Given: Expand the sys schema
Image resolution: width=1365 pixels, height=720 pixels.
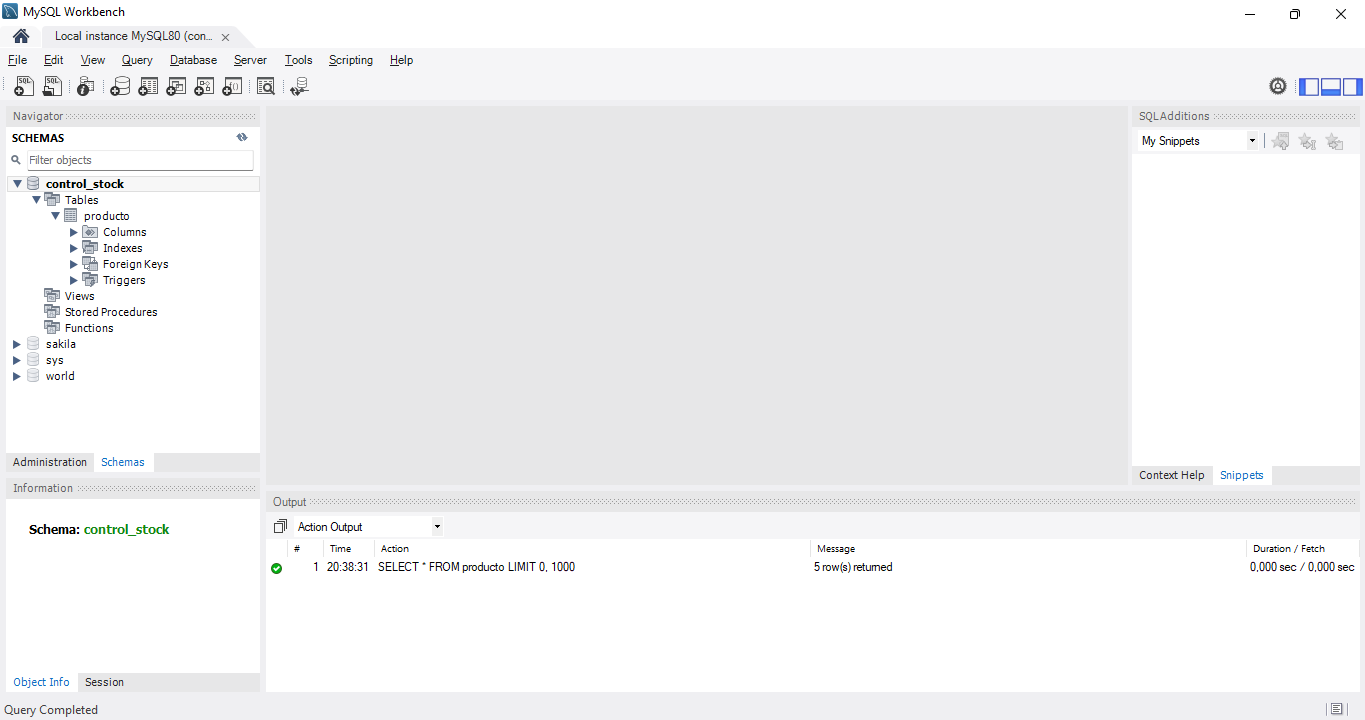Looking at the screenshot, I should [16, 360].
